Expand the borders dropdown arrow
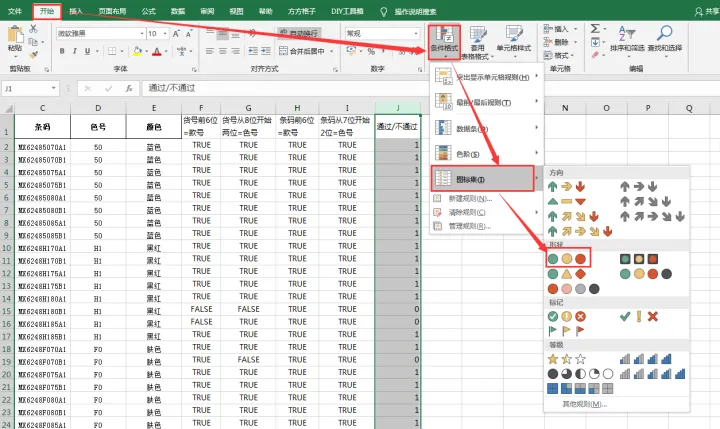Screen dimensions: 720x429 (122, 51)
